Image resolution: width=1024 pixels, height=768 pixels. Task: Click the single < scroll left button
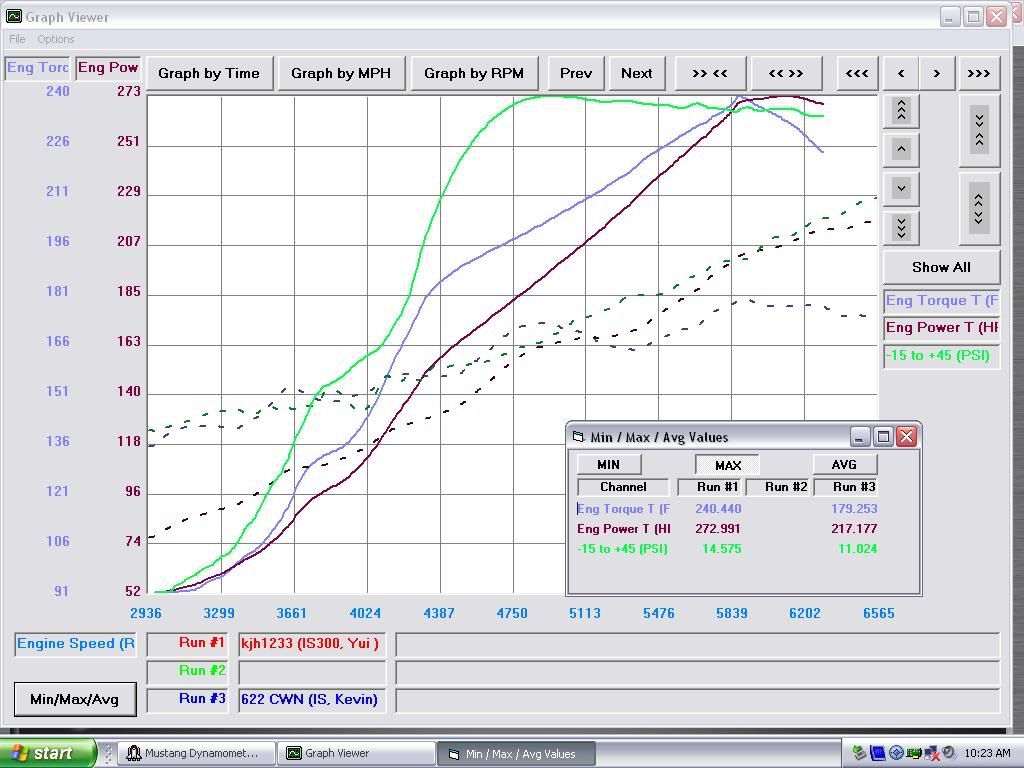(901, 73)
